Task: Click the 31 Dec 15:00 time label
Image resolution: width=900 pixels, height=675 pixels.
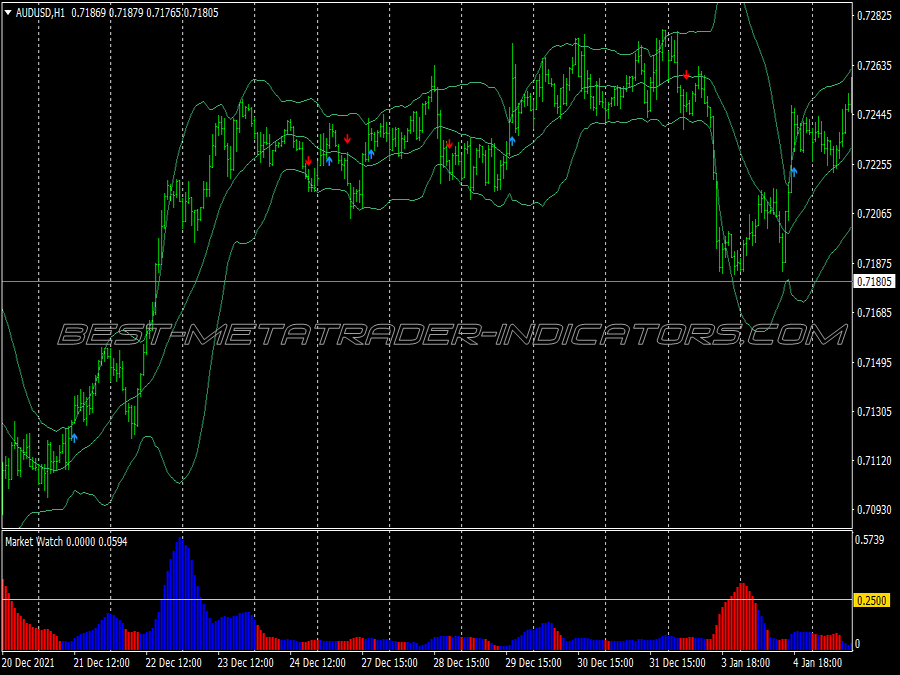Action: pyautogui.click(x=677, y=663)
